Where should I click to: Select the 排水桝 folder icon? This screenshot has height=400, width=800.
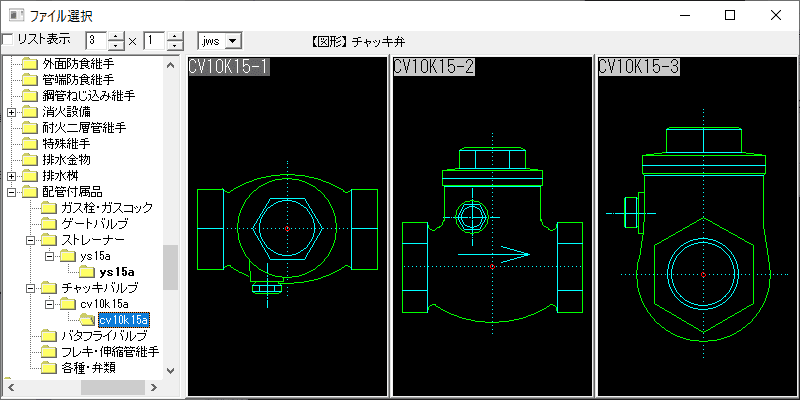coord(31,176)
